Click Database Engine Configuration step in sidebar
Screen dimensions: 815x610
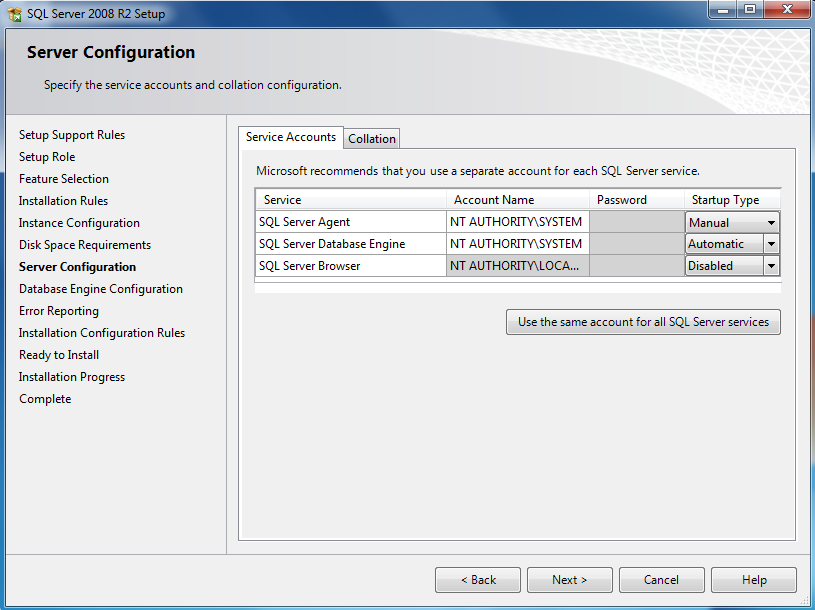click(101, 289)
